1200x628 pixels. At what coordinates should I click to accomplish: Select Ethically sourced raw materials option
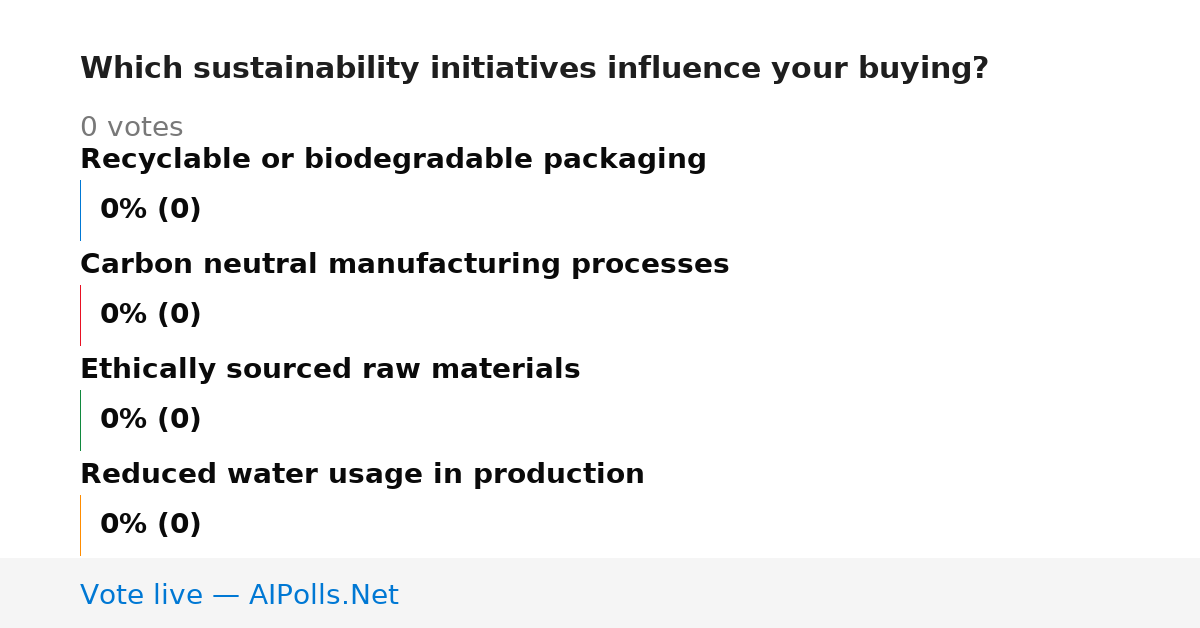[x=330, y=370]
